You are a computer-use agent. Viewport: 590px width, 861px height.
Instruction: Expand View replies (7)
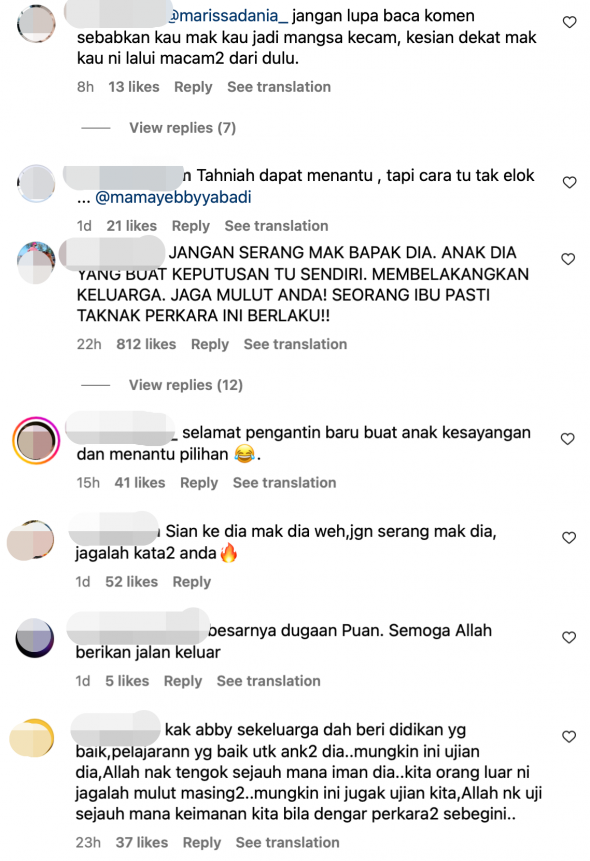tap(182, 128)
